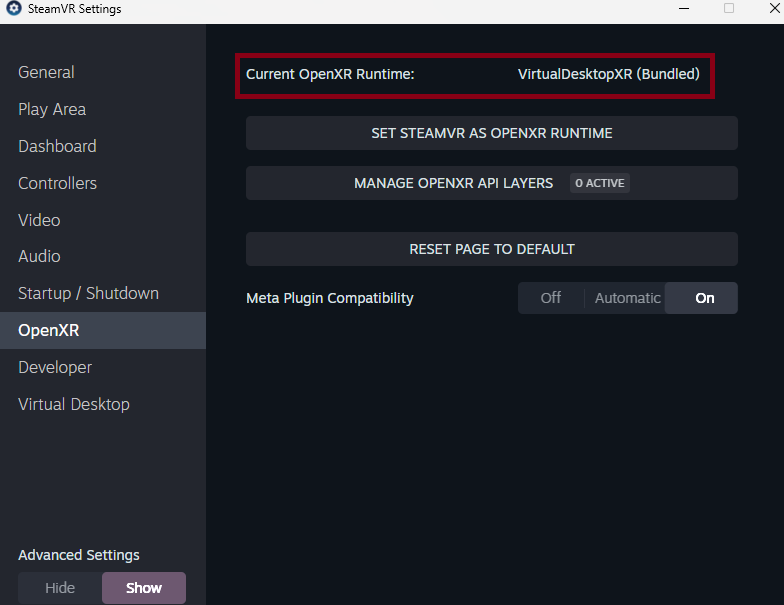Image resolution: width=784 pixels, height=605 pixels.
Task: Set Meta Plugin Compatibility to Off
Action: [551, 298]
